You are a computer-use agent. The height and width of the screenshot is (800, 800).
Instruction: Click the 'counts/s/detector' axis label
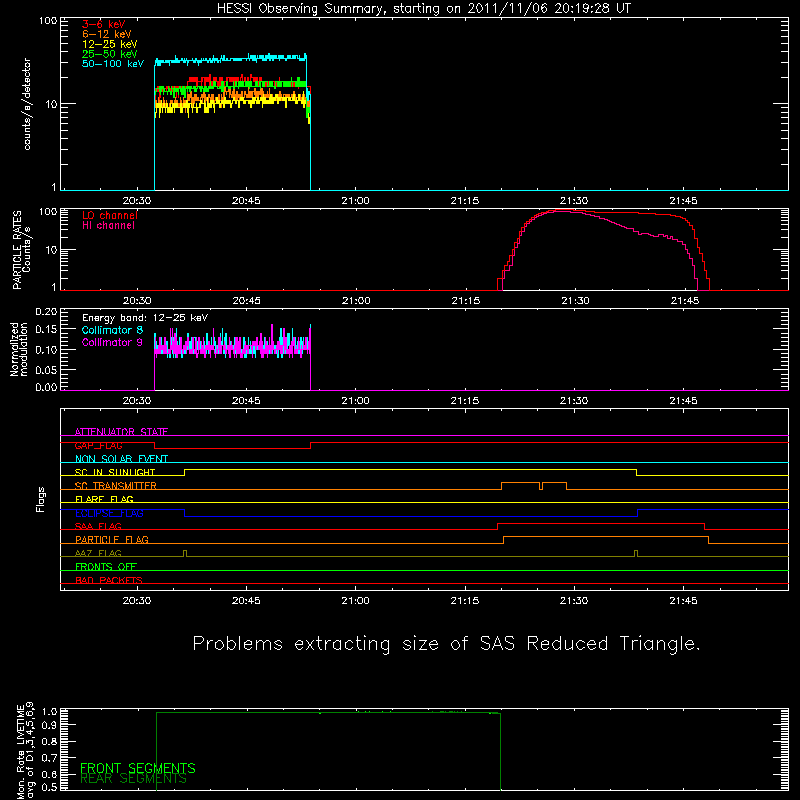[27, 104]
